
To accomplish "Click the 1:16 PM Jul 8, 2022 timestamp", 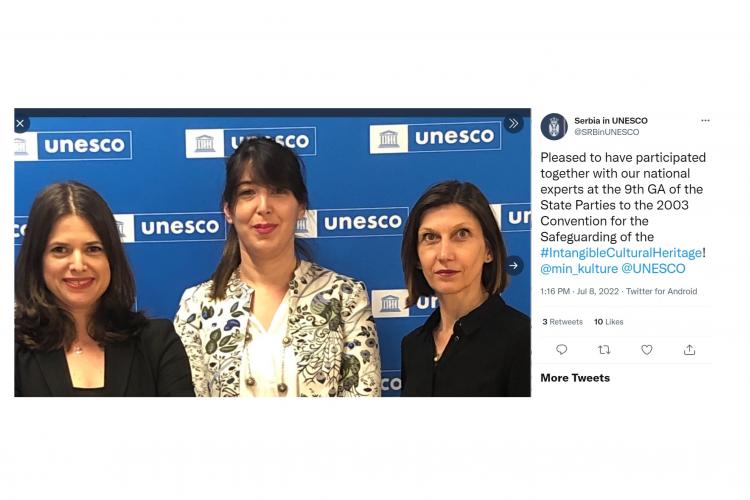I will click(x=580, y=291).
